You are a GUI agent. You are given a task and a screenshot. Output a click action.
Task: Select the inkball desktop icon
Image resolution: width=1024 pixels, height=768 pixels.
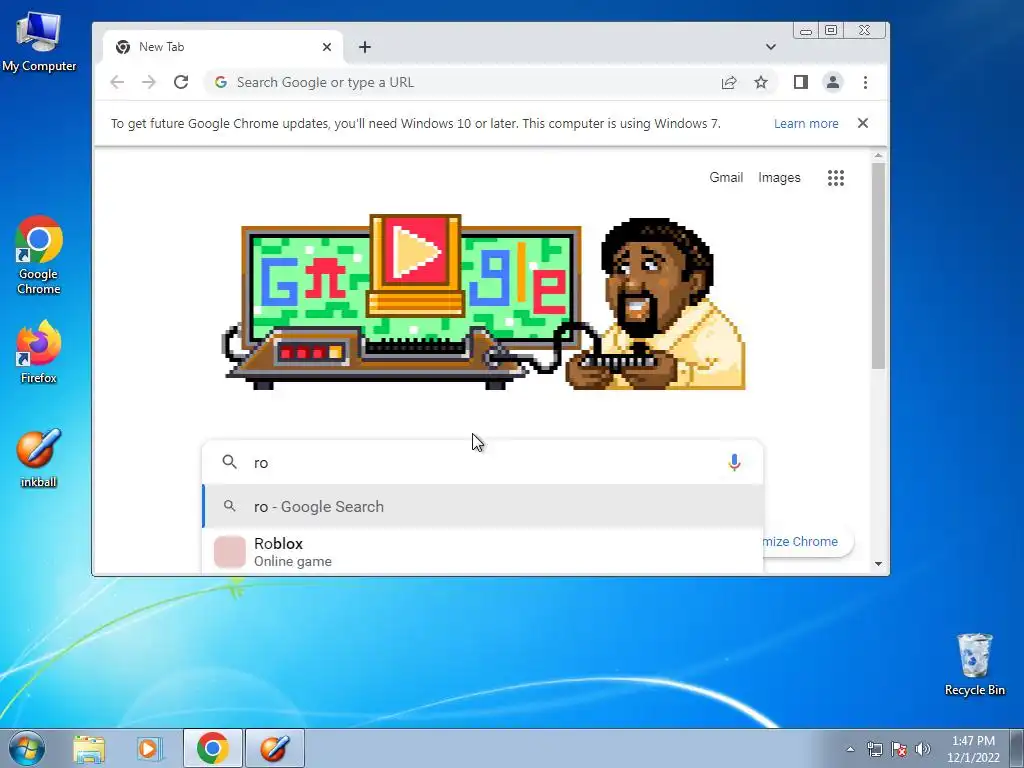click(39, 458)
